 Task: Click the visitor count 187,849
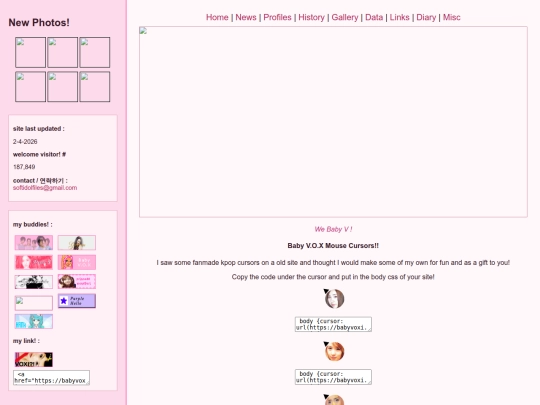(24, 167)
